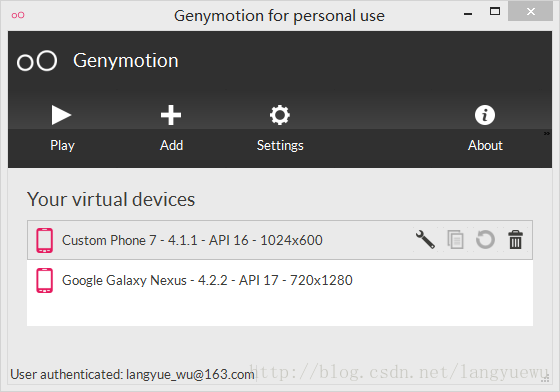Screen dimensions: 560x392
Task: Open device configuration with wrench icon
Action: coord(425,239)
